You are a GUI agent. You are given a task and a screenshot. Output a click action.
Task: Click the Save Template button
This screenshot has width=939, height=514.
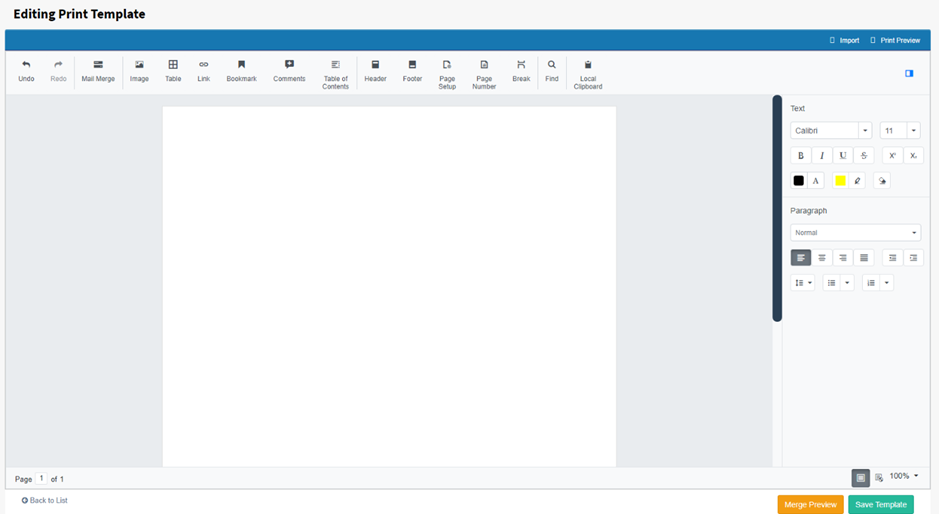(881, 504)
